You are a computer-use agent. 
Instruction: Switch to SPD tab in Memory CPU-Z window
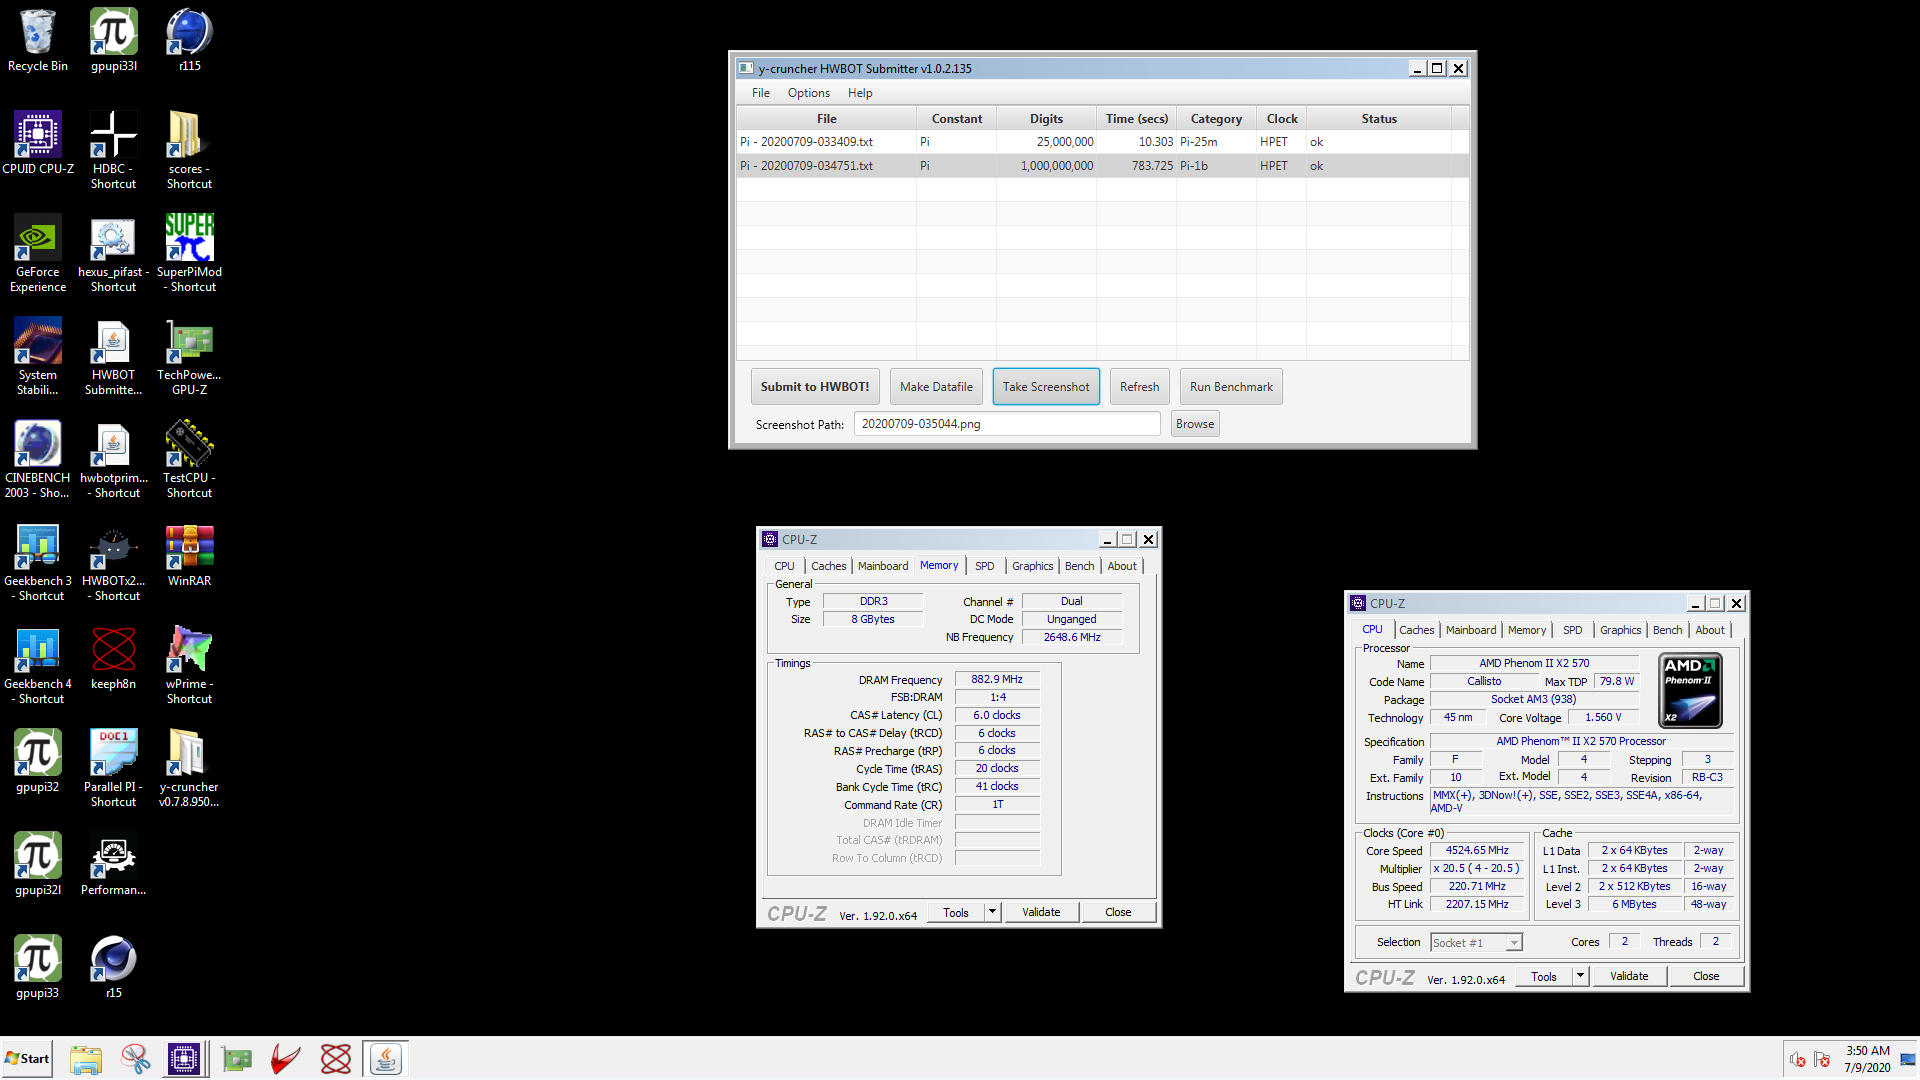985,566
